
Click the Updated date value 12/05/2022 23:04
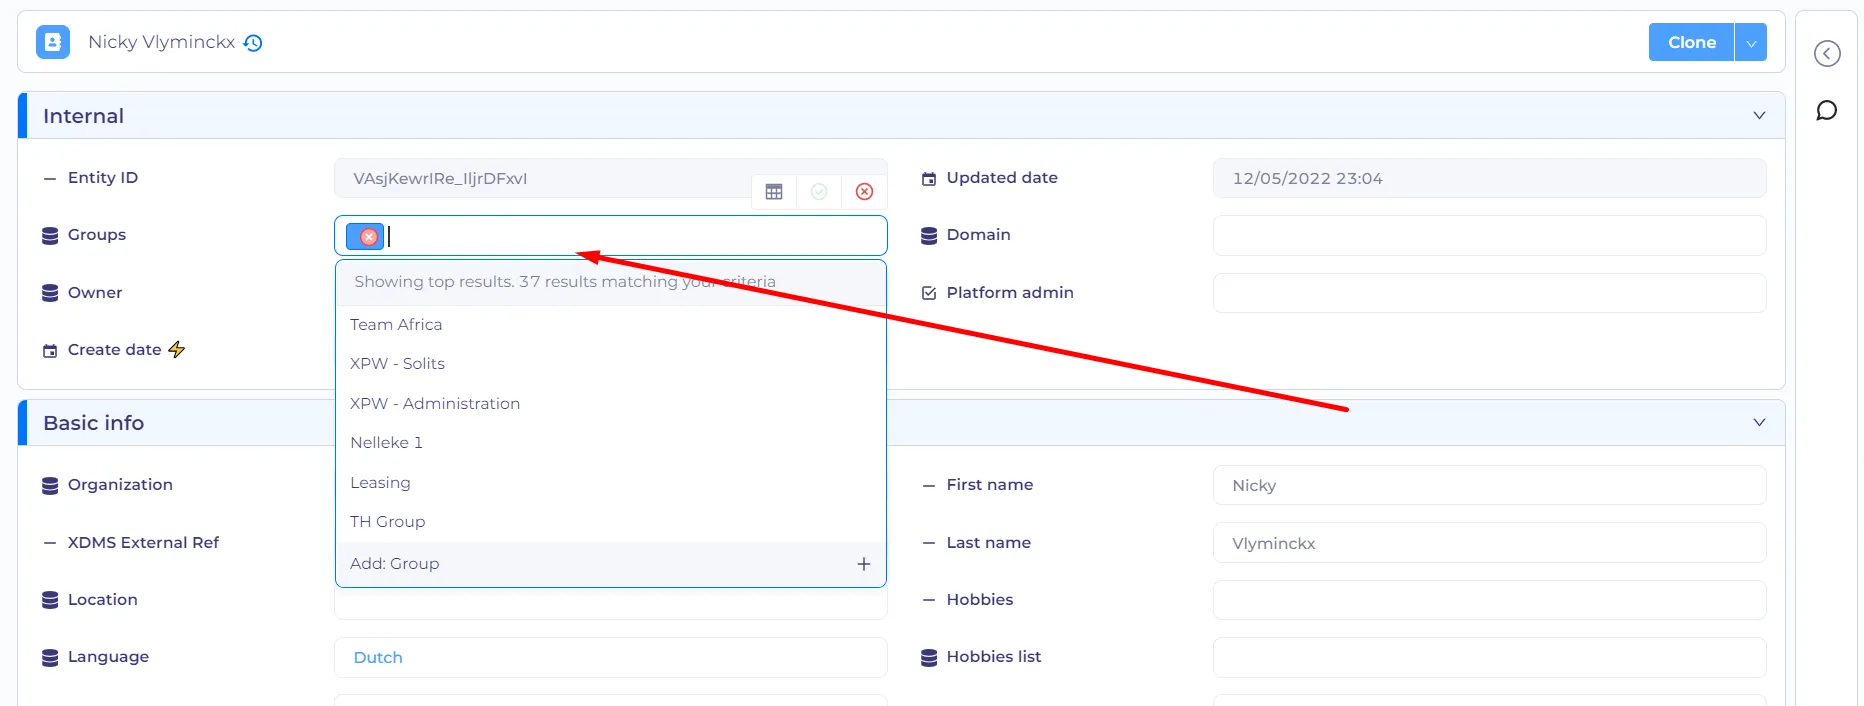click(1490, 178)
